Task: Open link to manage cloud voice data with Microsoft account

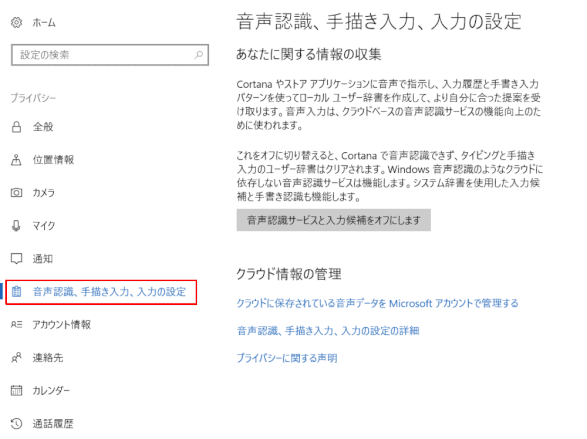Action: 377,303
